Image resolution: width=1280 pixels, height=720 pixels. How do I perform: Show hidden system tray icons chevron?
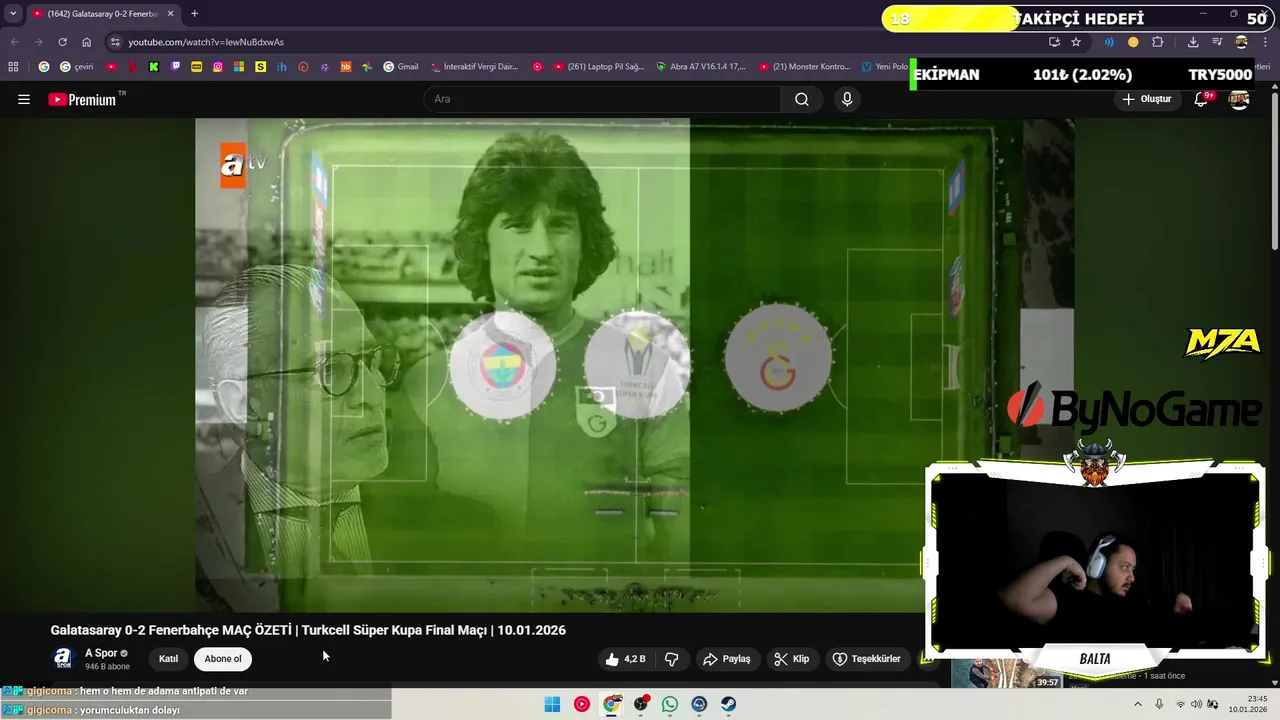[1138, 704]
